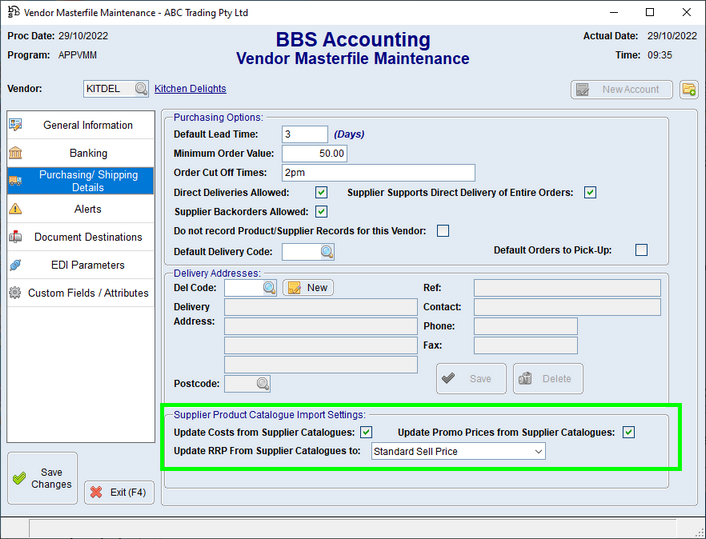This screenshot has height=539, width=706.
Task: Click the Order Cut Off Times field
Action: pos(378,173)
